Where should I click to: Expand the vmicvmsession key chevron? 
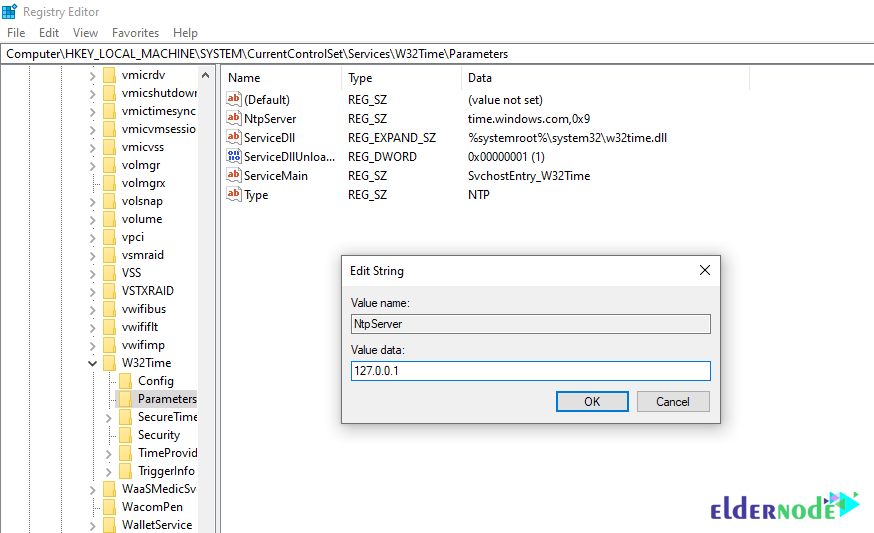pos(93,130)
